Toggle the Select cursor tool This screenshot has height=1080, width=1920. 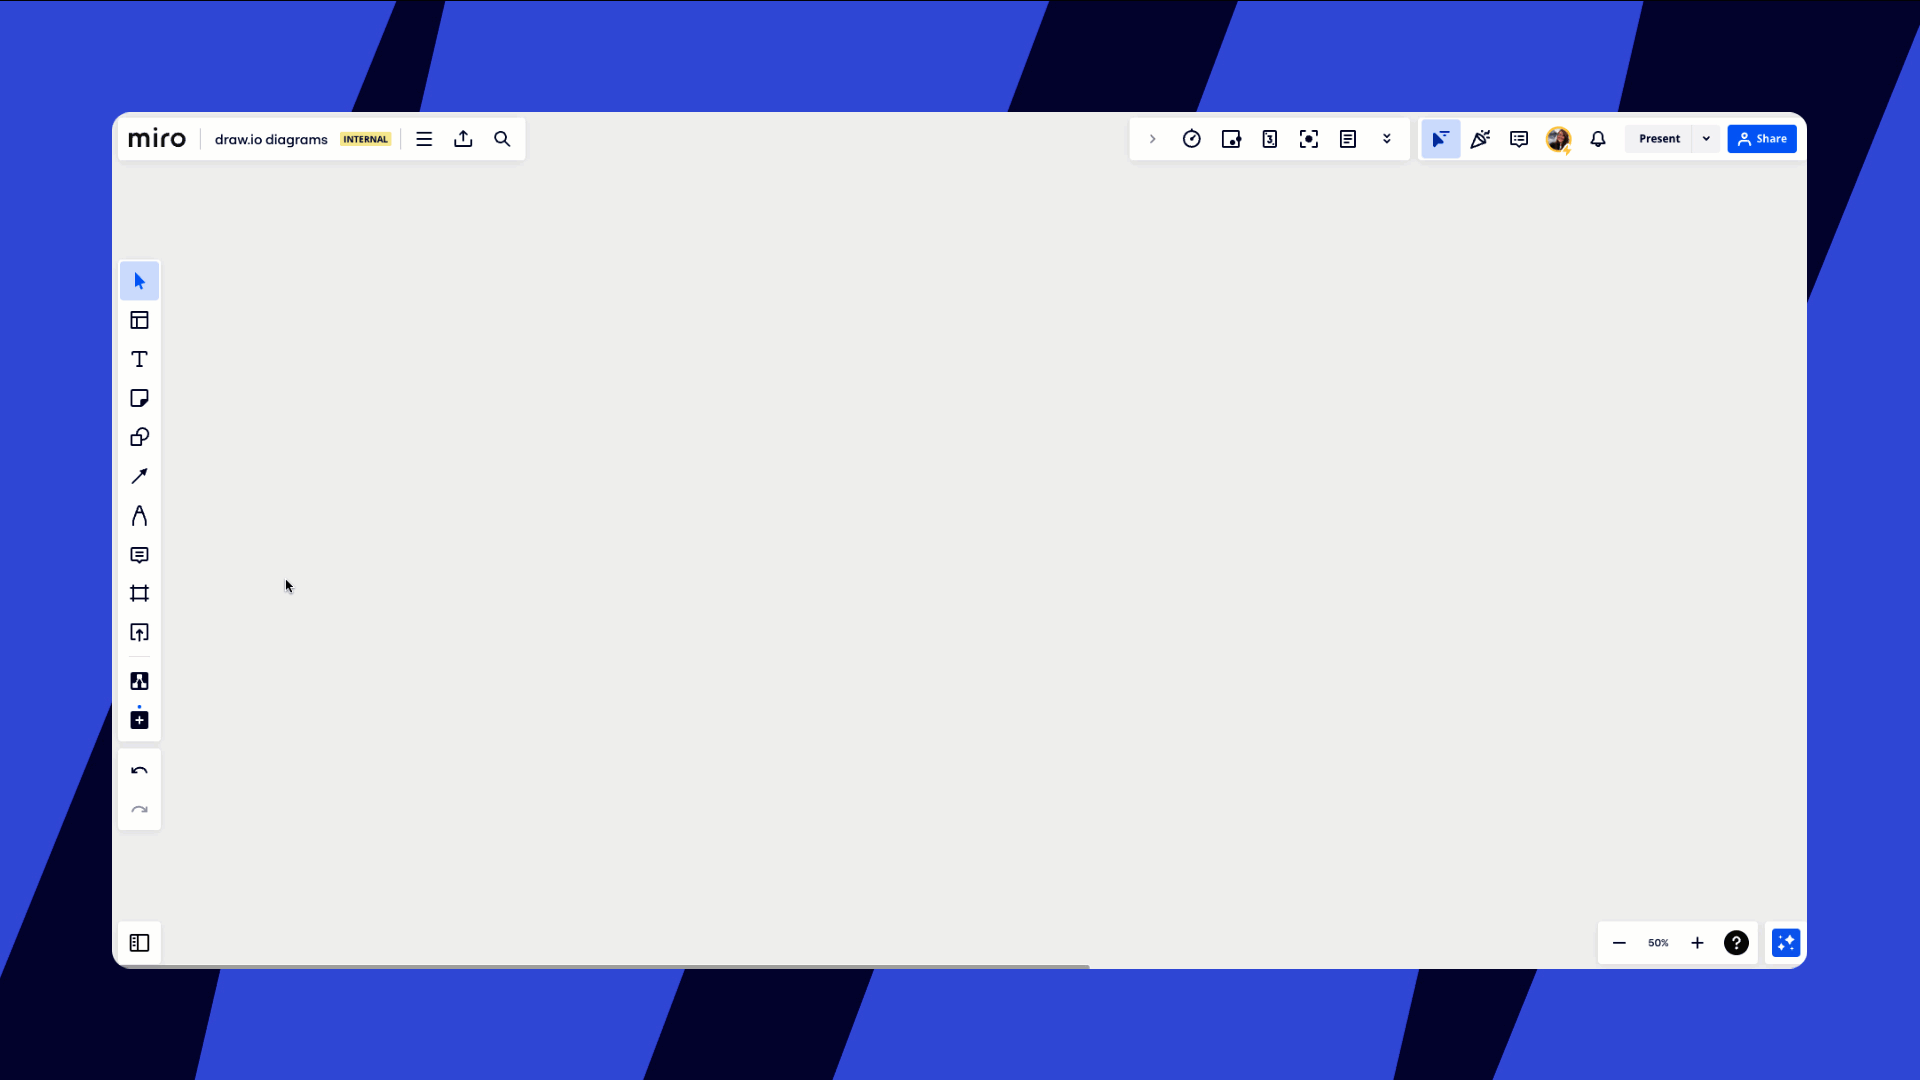click(x=139, y=281)
